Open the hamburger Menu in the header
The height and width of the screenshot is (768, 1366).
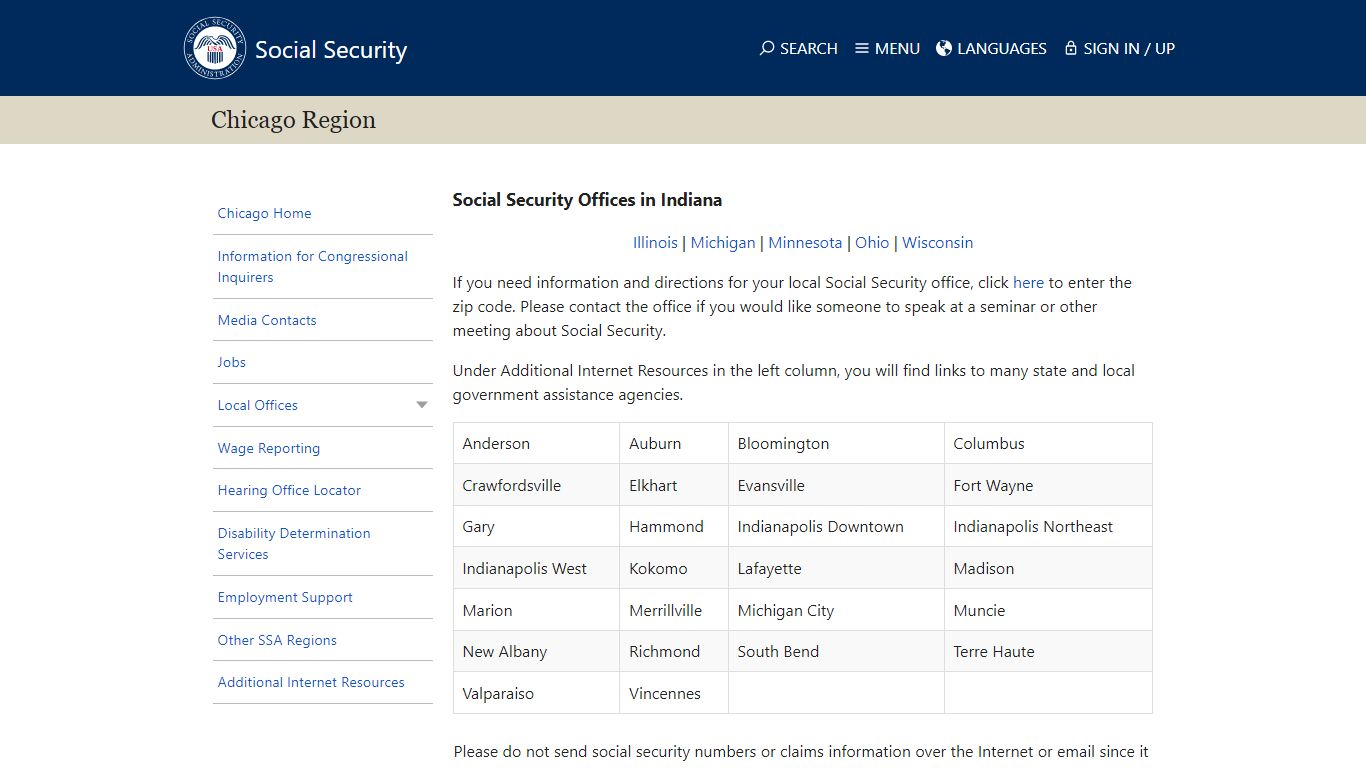click(887, 48)
